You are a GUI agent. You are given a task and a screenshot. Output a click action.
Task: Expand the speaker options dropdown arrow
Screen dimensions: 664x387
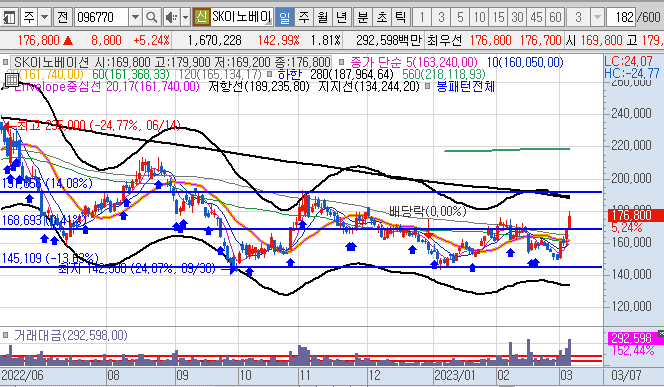click(x=185, y=17)
